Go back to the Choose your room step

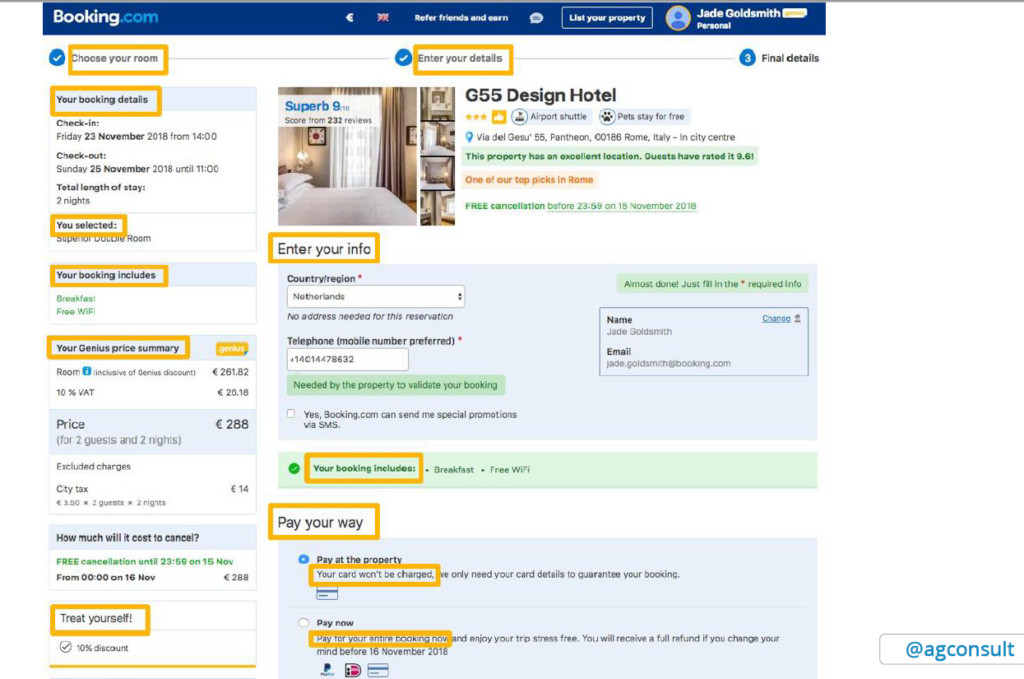114,58
